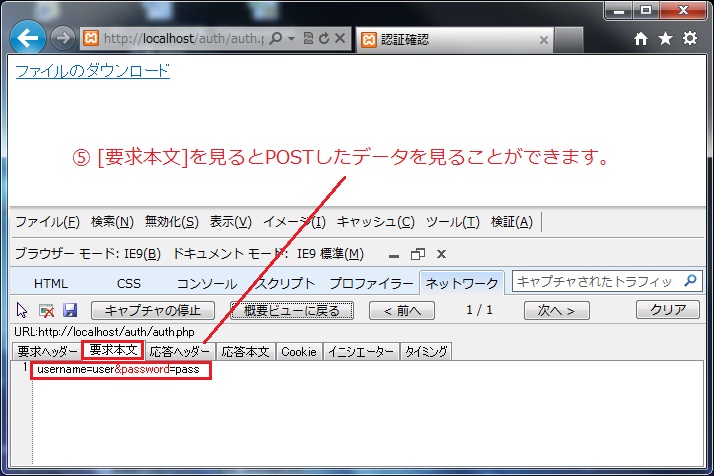
Task: Switch to the コンソール tab
Action: click(x=207, y=283)
